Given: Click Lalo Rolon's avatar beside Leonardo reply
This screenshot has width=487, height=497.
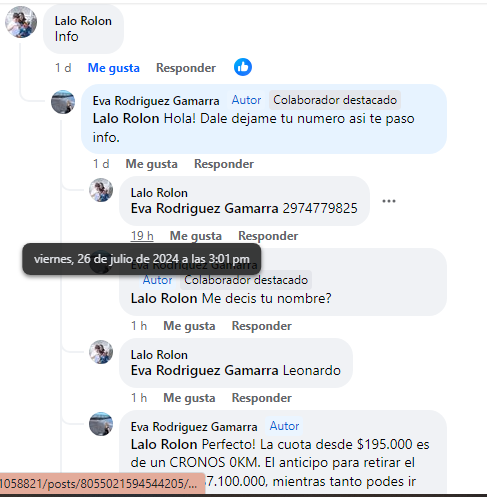Looking at the screenshot, I should click(x=101, y=352).
